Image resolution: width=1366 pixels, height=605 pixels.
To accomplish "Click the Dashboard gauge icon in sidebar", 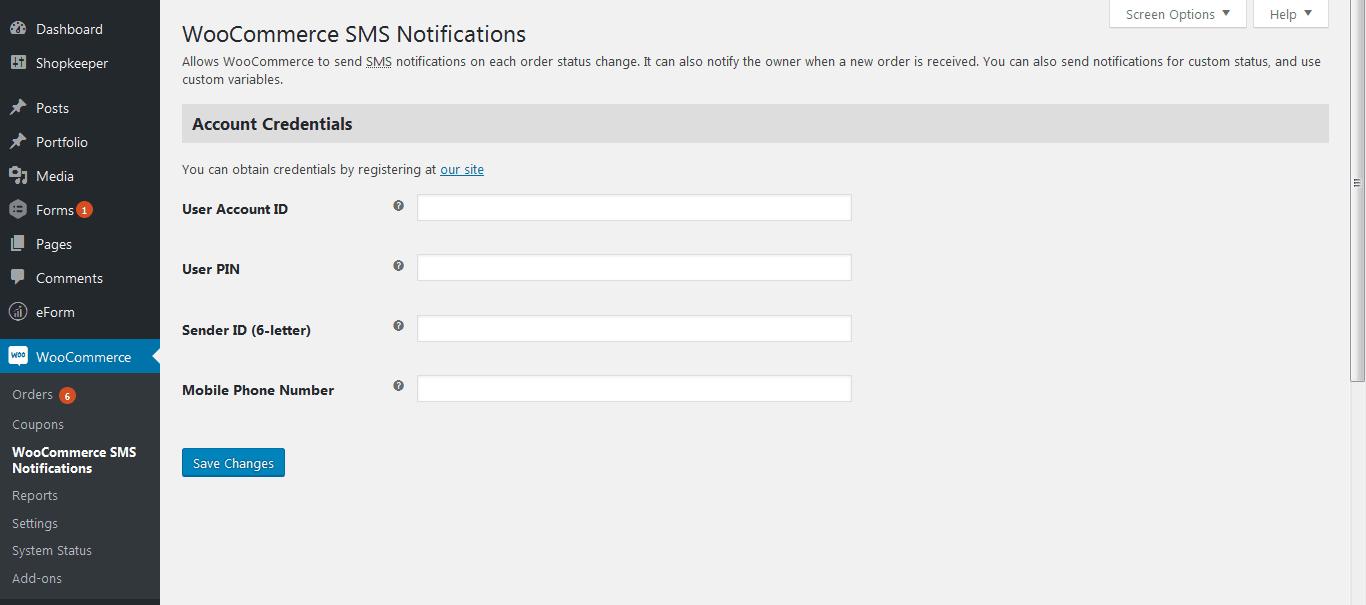I will point(18,29).
